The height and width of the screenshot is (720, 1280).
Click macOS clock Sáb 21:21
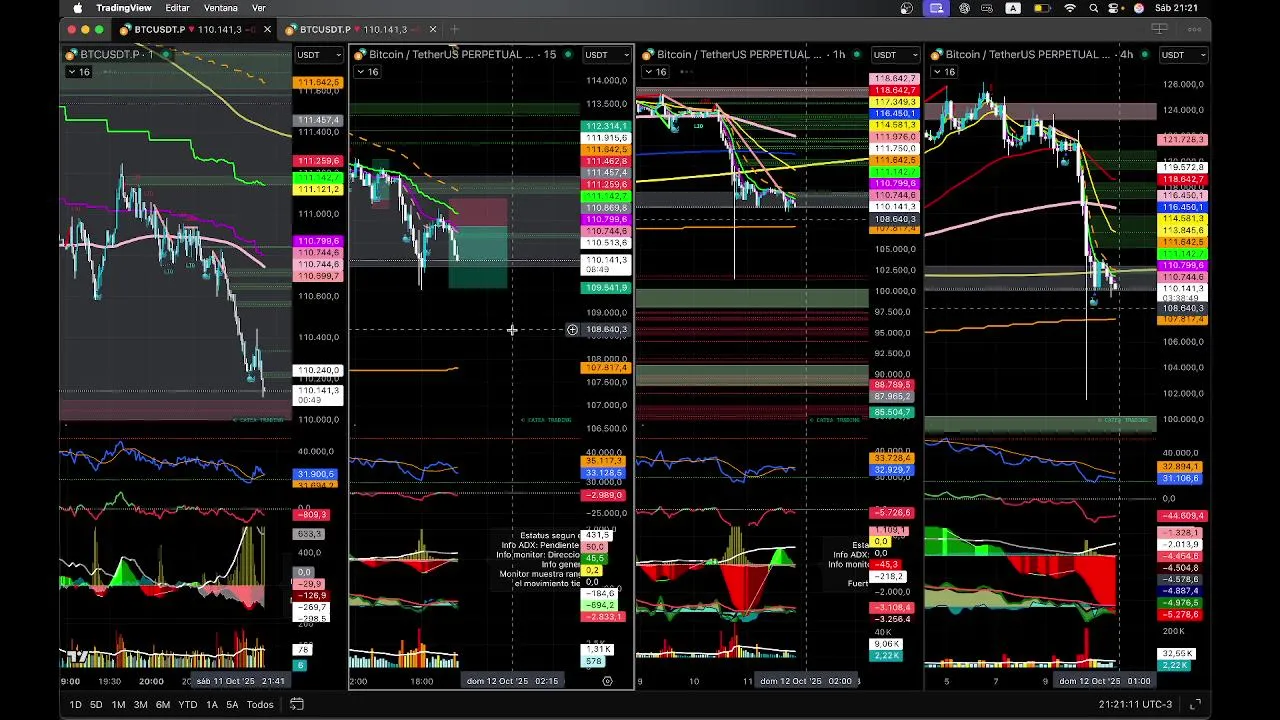tap(1176, 8)
